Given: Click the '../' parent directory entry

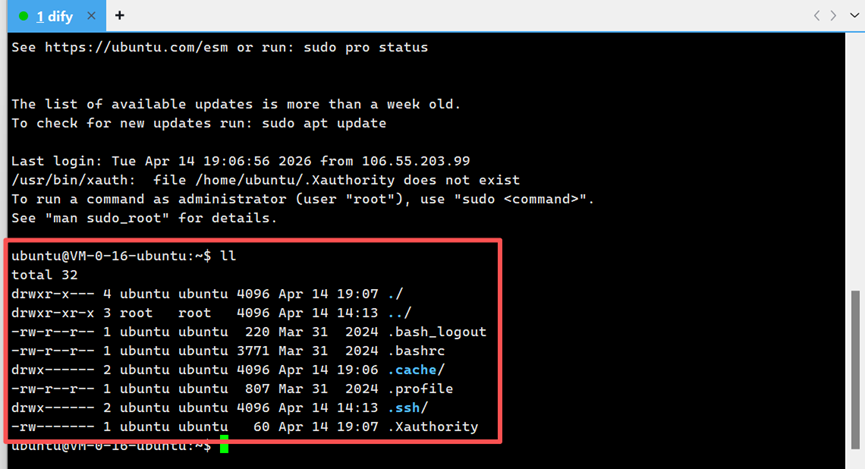Looking at the screenshot, I should tap(399, 313).
